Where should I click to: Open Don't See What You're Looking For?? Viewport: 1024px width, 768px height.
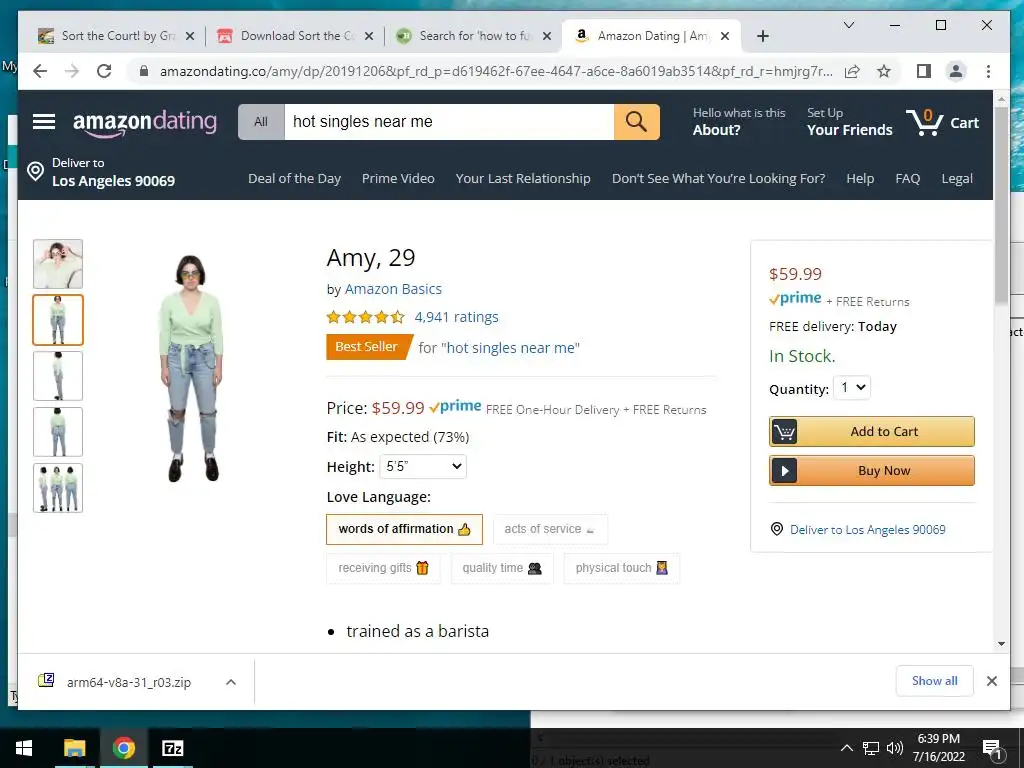pos(718,178)
